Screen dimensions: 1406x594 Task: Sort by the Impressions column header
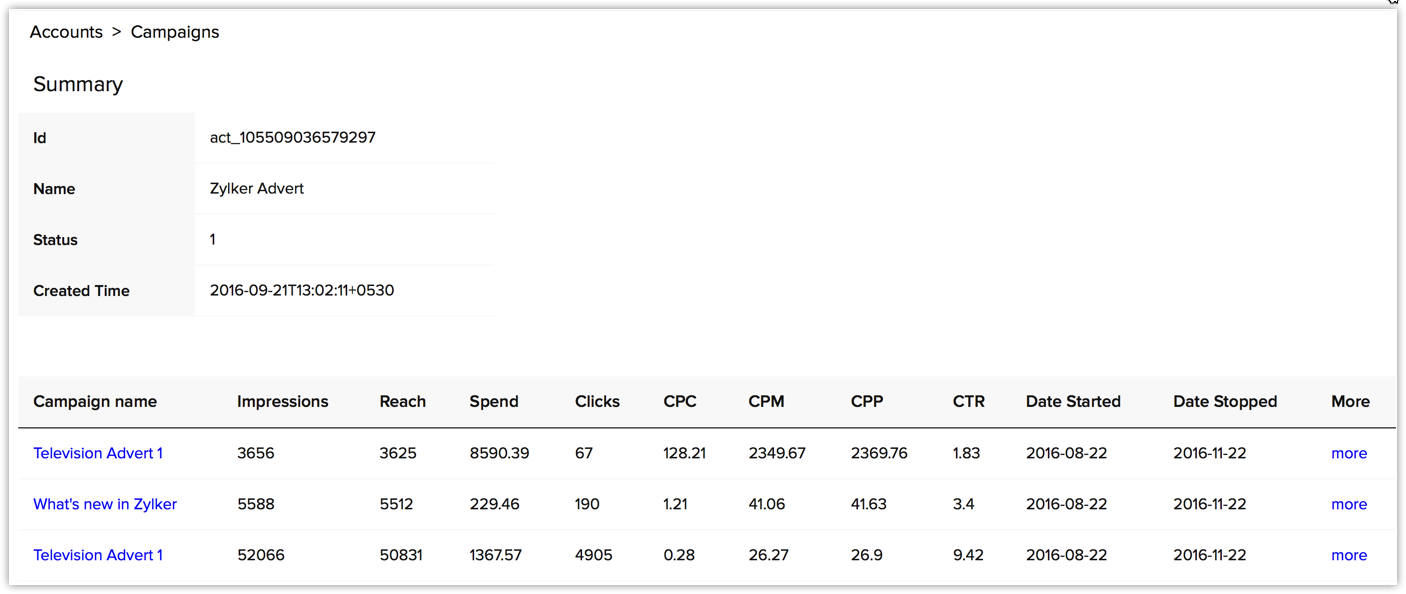click(282, 401)
